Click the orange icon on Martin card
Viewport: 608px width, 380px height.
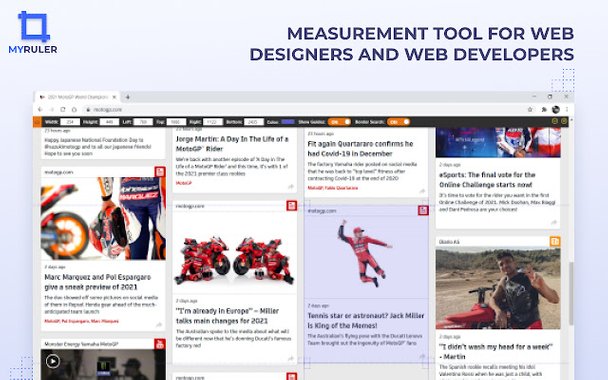pos(555,242)
